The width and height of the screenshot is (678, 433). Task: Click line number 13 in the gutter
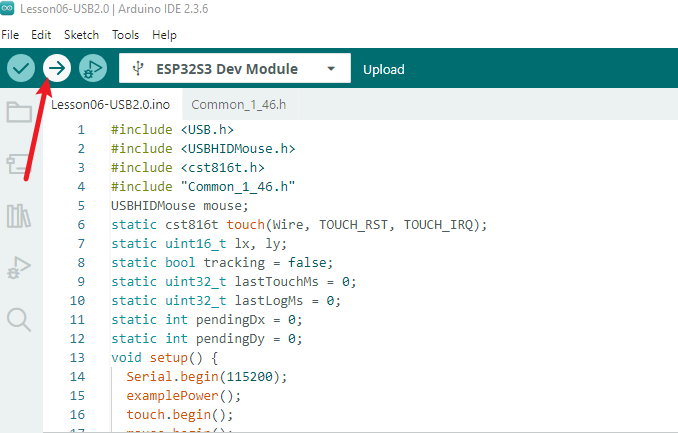(77, 358)
